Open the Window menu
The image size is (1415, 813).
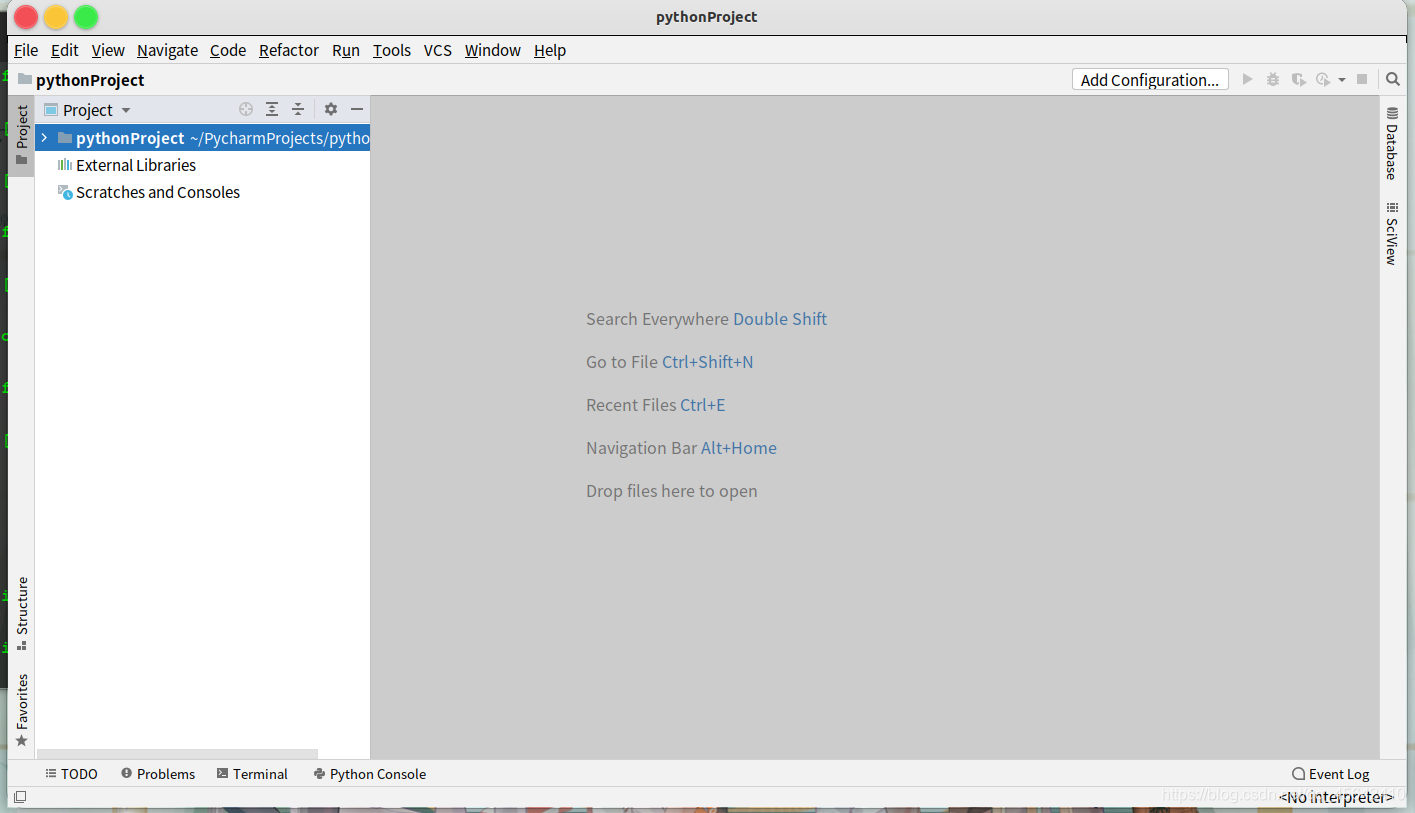pyautogui.click(x=493, y=50)
